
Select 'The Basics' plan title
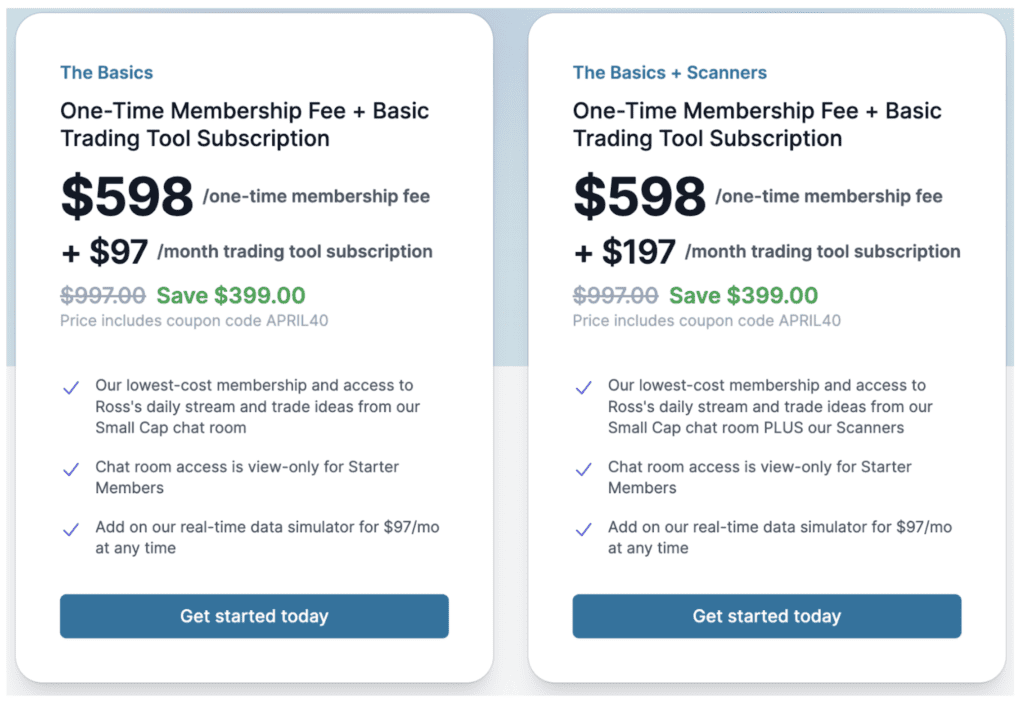[106, 73]
